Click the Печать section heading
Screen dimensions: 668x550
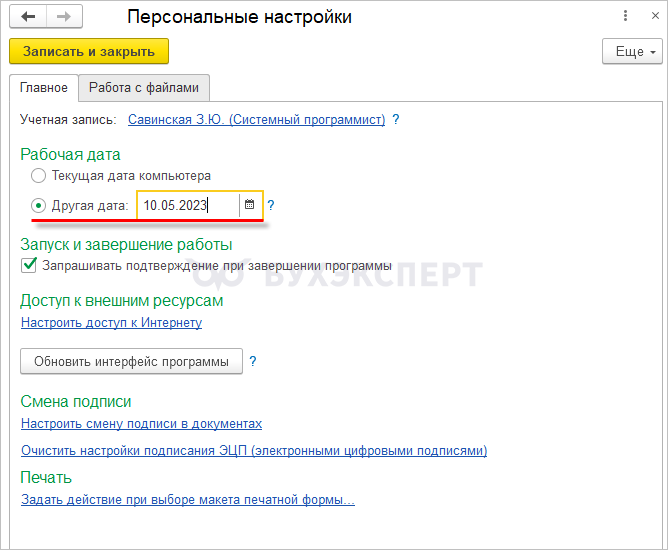(46, 478)
